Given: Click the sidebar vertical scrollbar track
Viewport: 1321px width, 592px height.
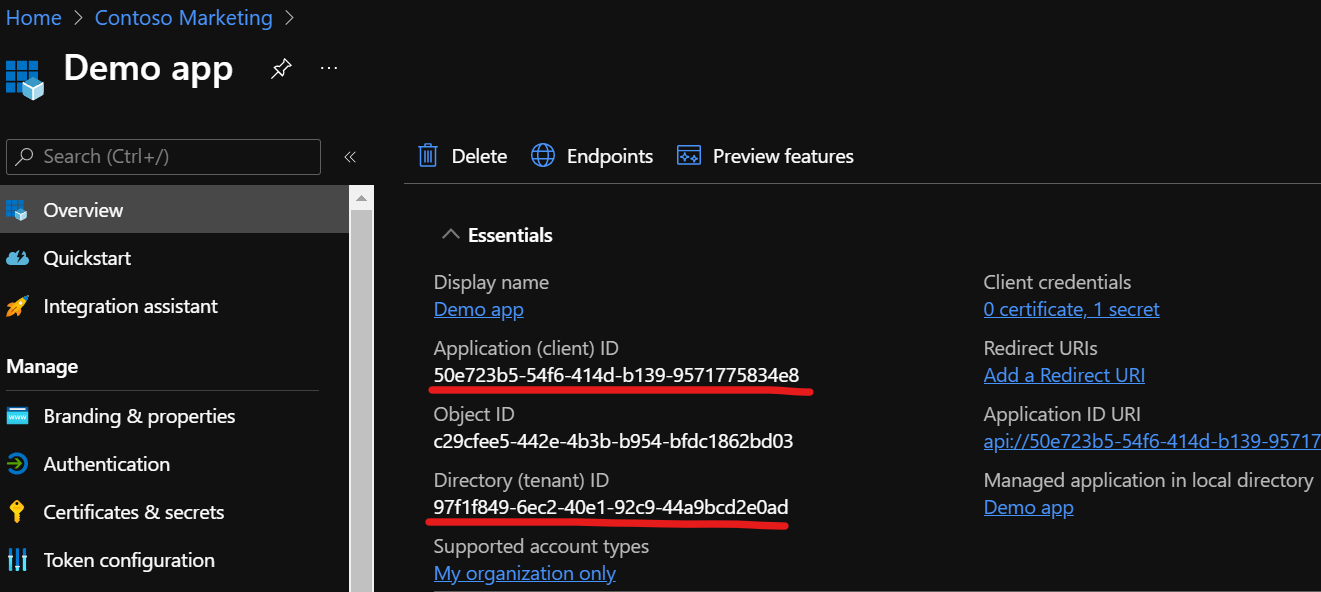Looking at the screenshot, I should click(361, 400).
